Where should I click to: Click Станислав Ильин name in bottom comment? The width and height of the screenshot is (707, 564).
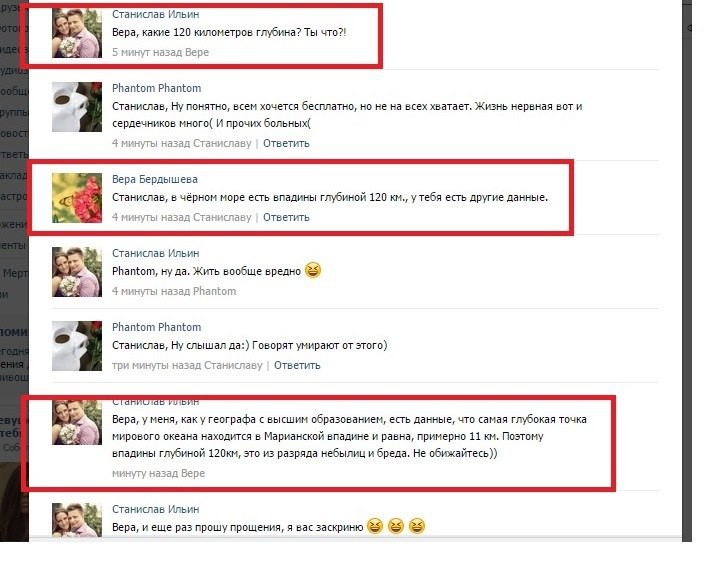pyautogui.click(x=156, y=509)
